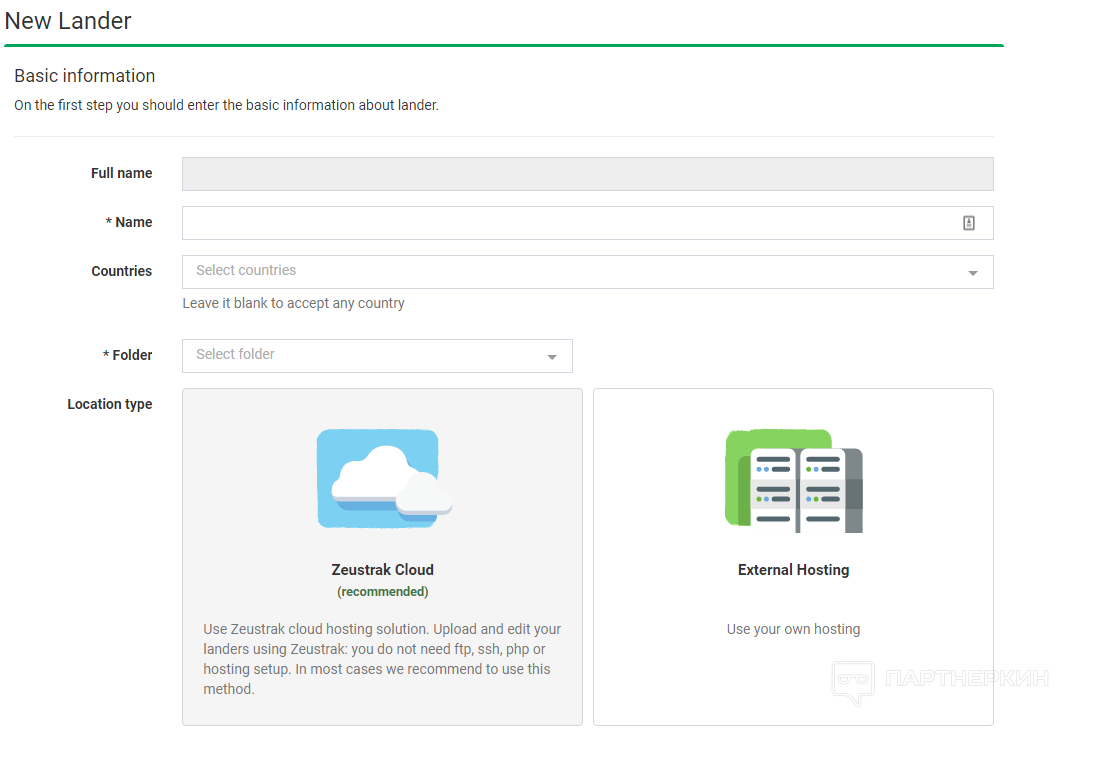
Task: Click the Basic information heading
Action: pyautogui.click(x=84, y=76)
